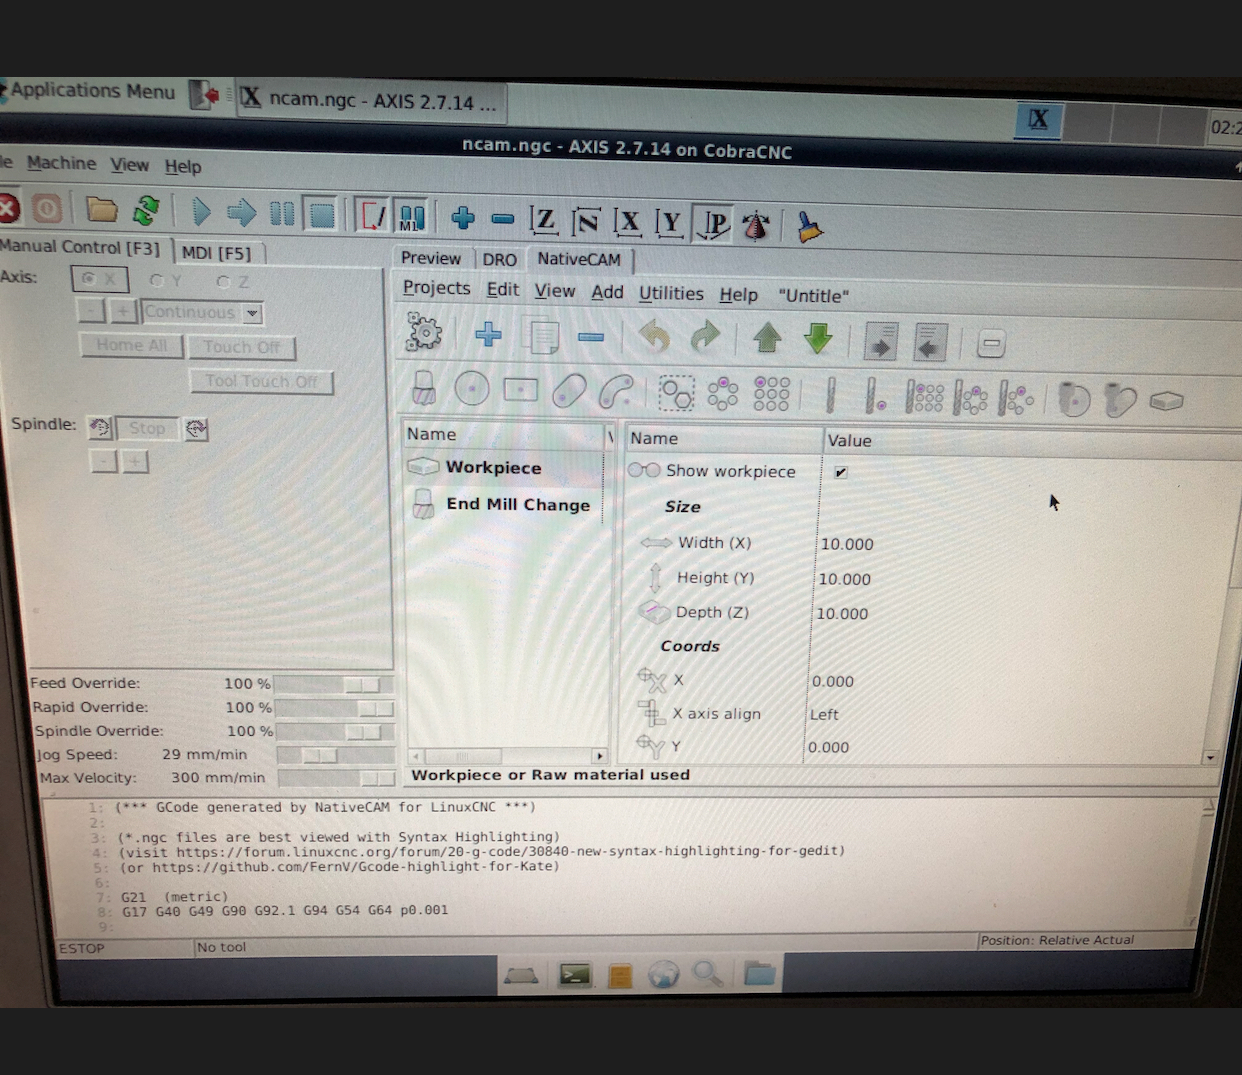Add arc slot feature

coord(616,391)
